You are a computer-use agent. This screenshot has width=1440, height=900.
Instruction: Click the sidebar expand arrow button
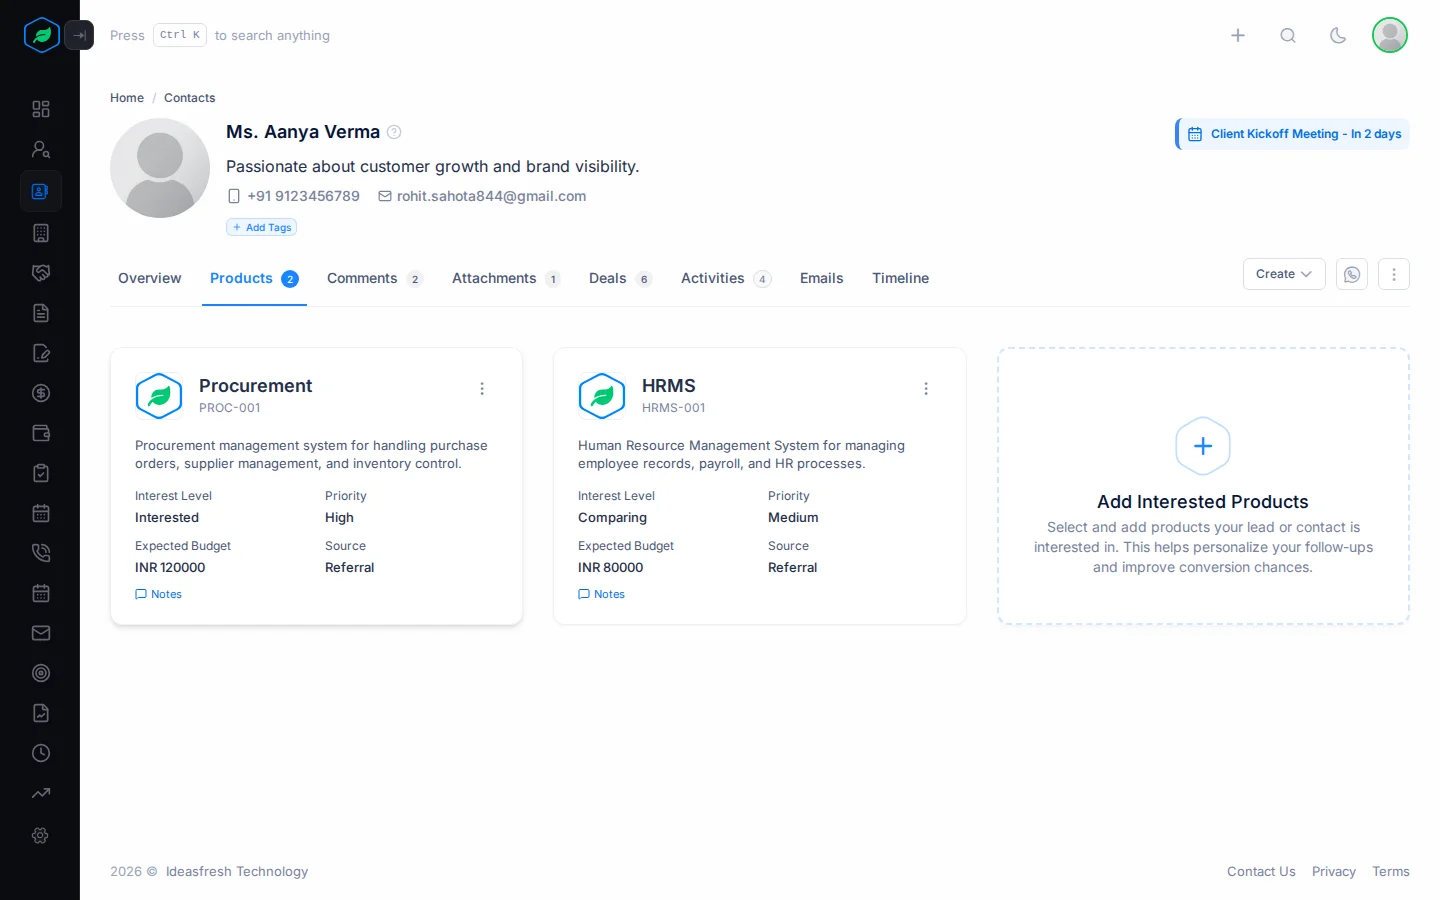click(79, 35)
